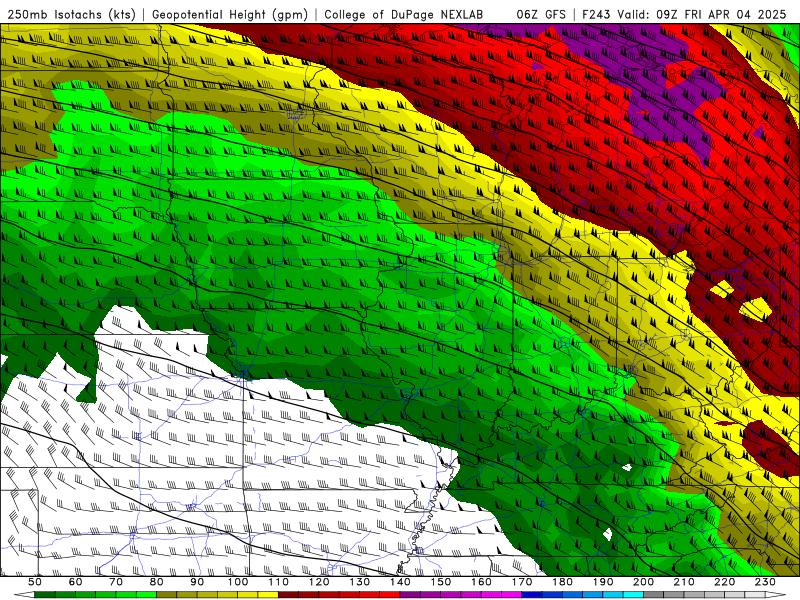Image resolution: width=800 pixels, height=600 pixels.
Task: Click the 'Valid: 09Z FRI APR 04 2025' text
Action: 702,14
